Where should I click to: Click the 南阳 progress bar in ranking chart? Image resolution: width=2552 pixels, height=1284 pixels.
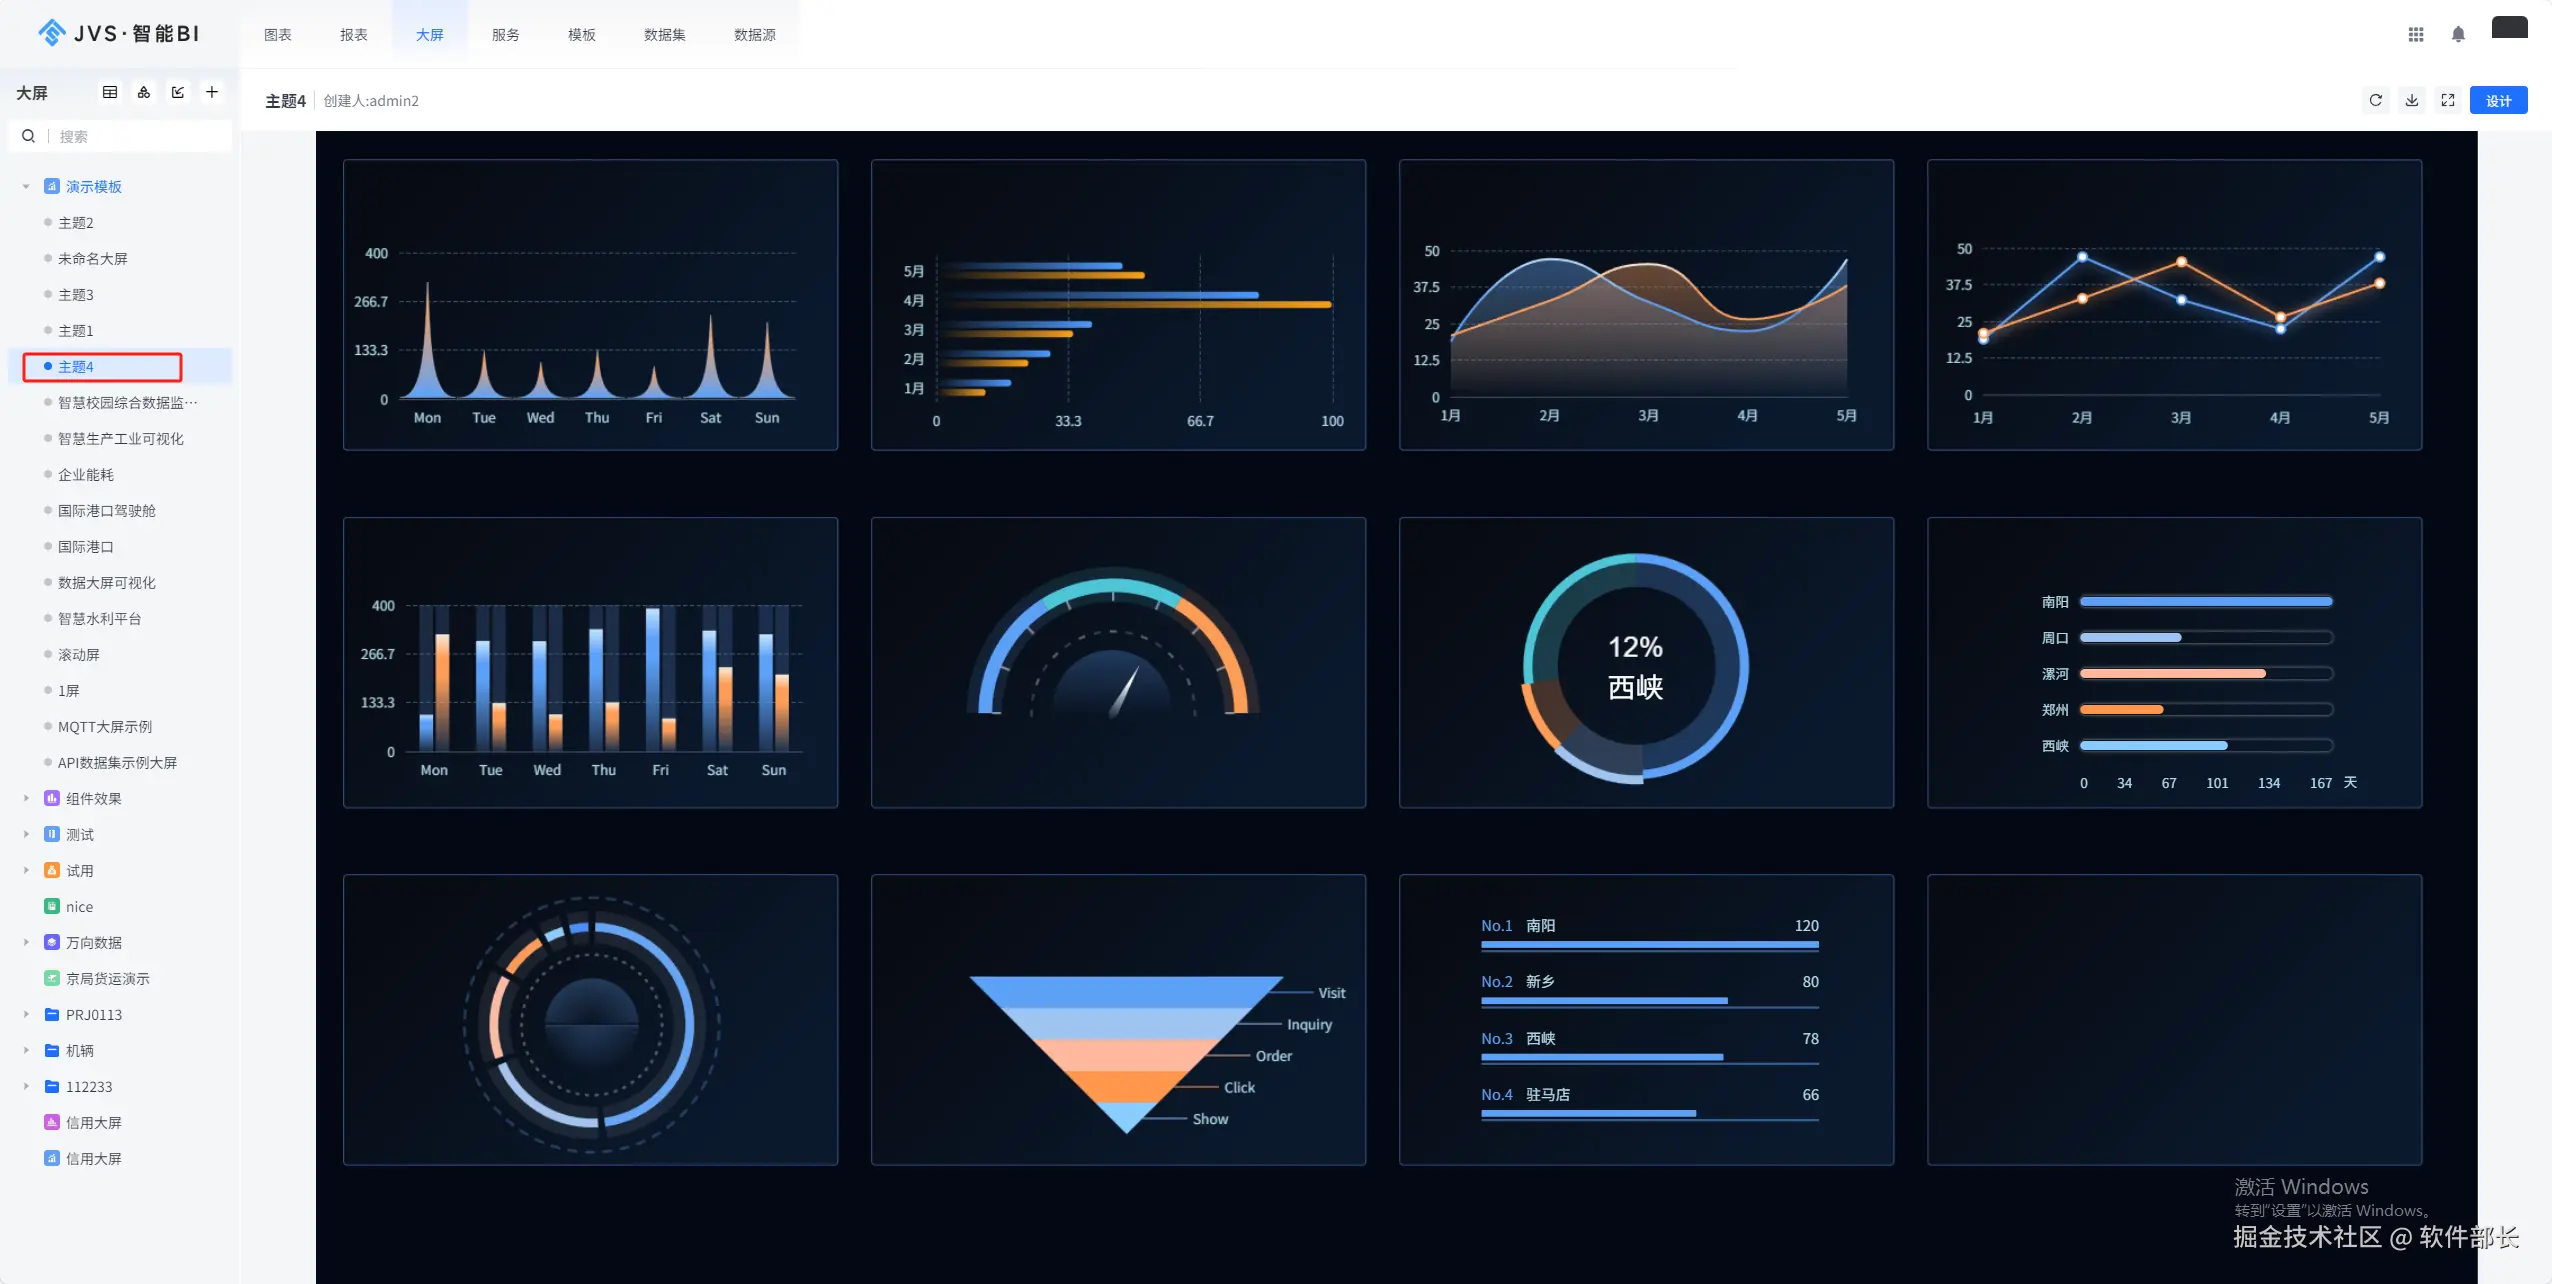(1649, 944)
